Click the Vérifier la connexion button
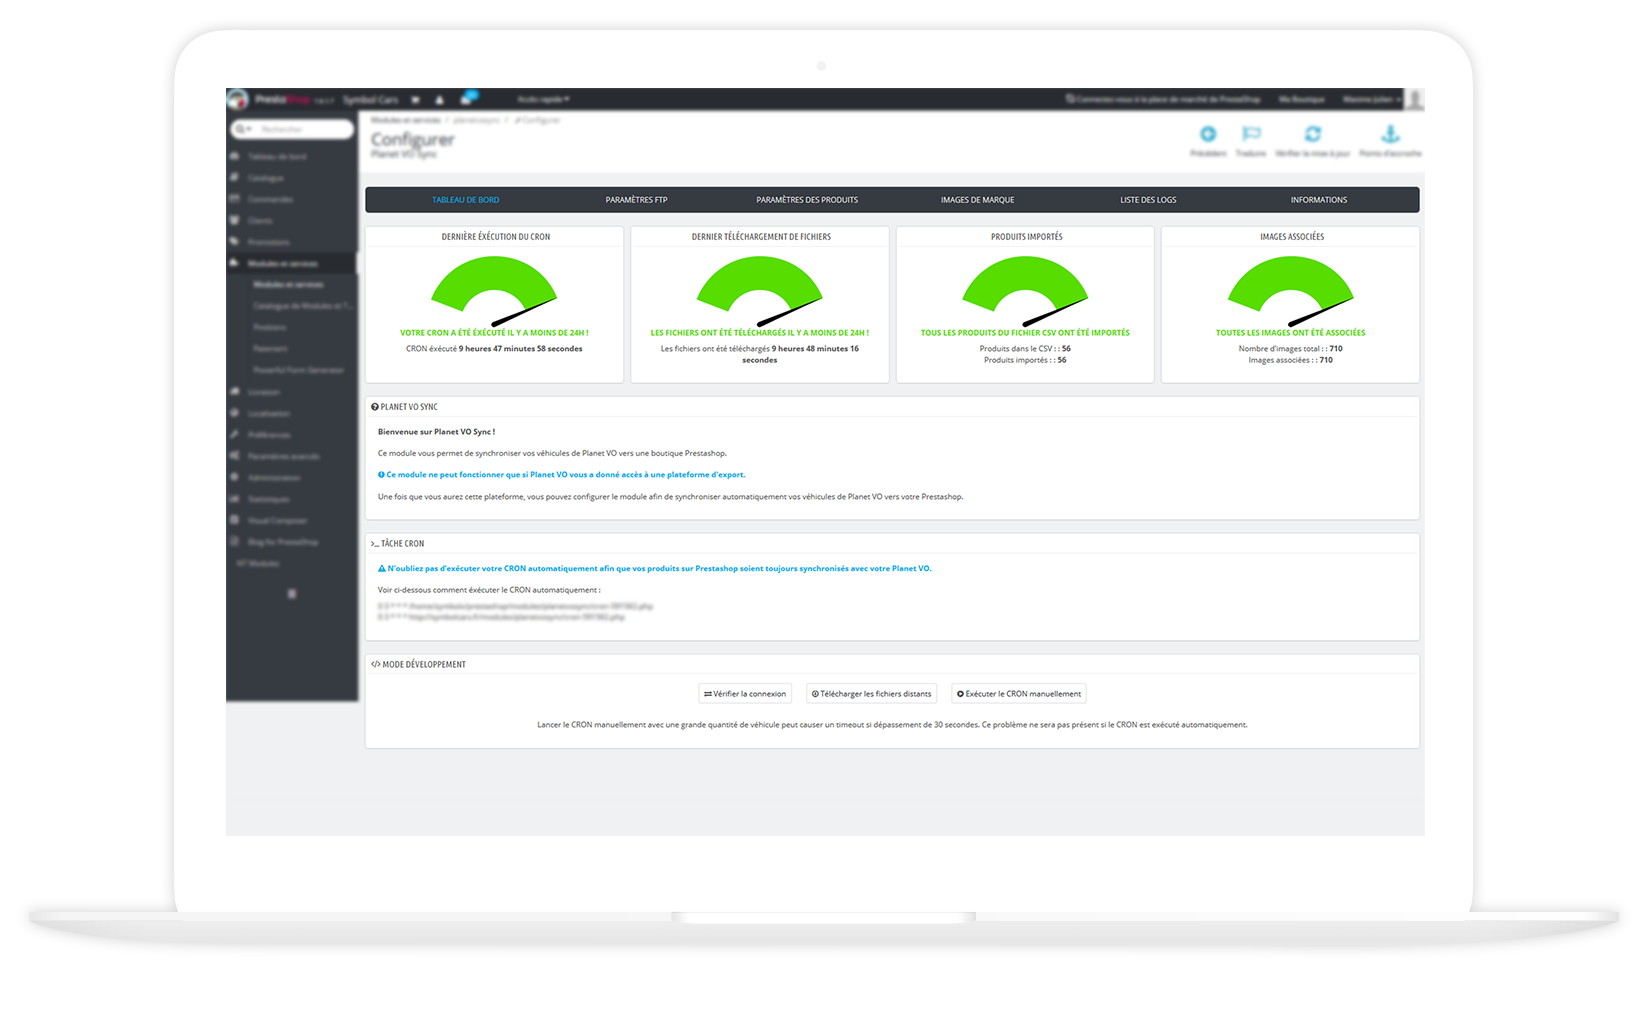Image resolution: width=1648 pixels, height=1016 pixels. pos(745,693)
